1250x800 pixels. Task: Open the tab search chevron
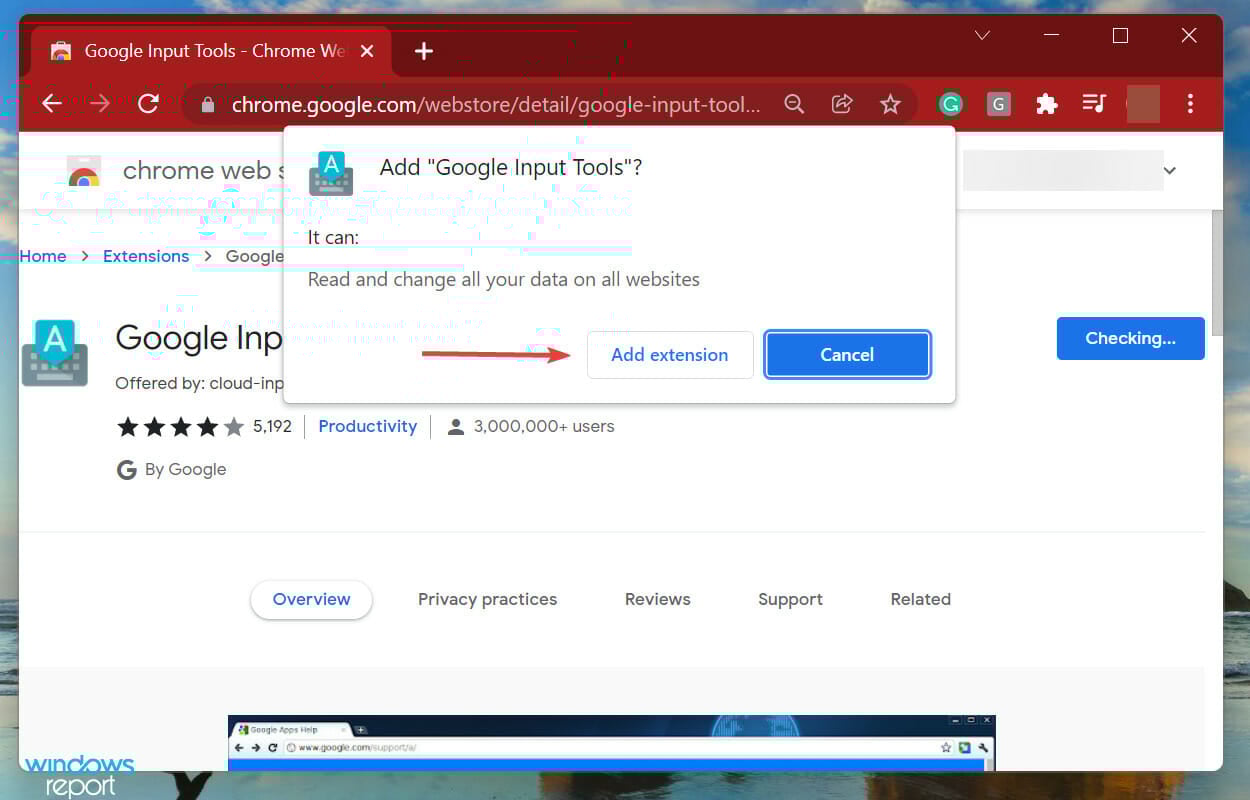(x=981, y=35)
